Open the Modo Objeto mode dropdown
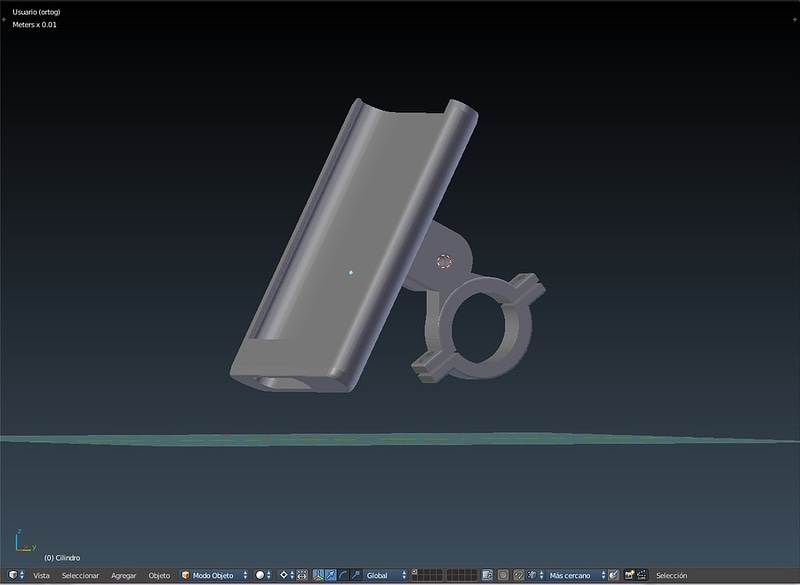Image resolution: width=800 pixels, height=585 pixels. (x=214, y=575)
